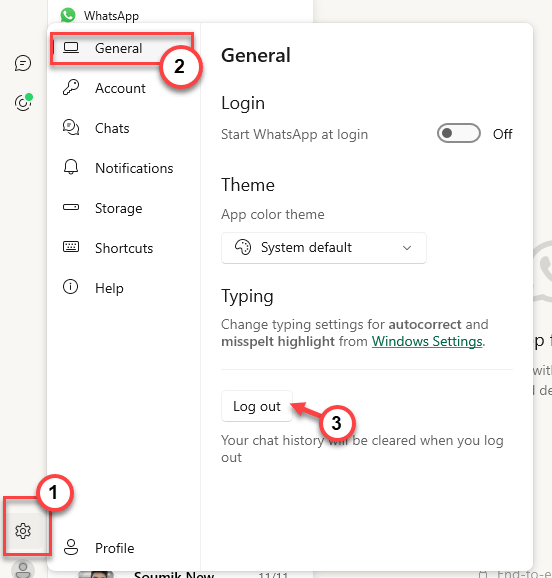Open the Windows Settings link
The image size is (552, 578).
pyautogui.click(x=427, y=341)
